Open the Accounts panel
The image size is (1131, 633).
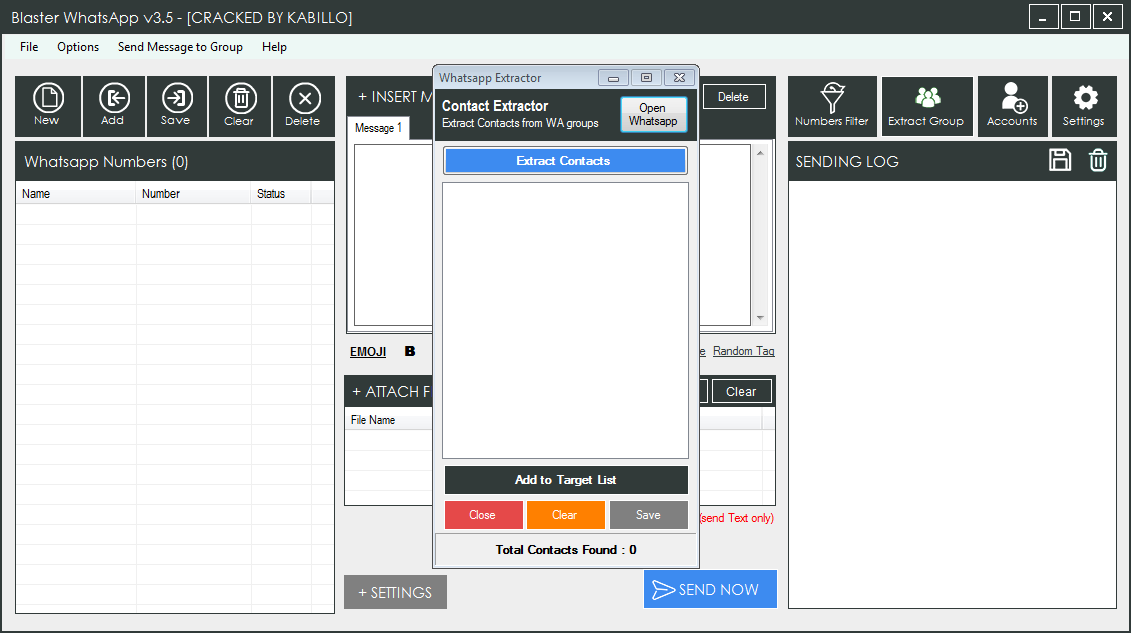coord(1013,106)
